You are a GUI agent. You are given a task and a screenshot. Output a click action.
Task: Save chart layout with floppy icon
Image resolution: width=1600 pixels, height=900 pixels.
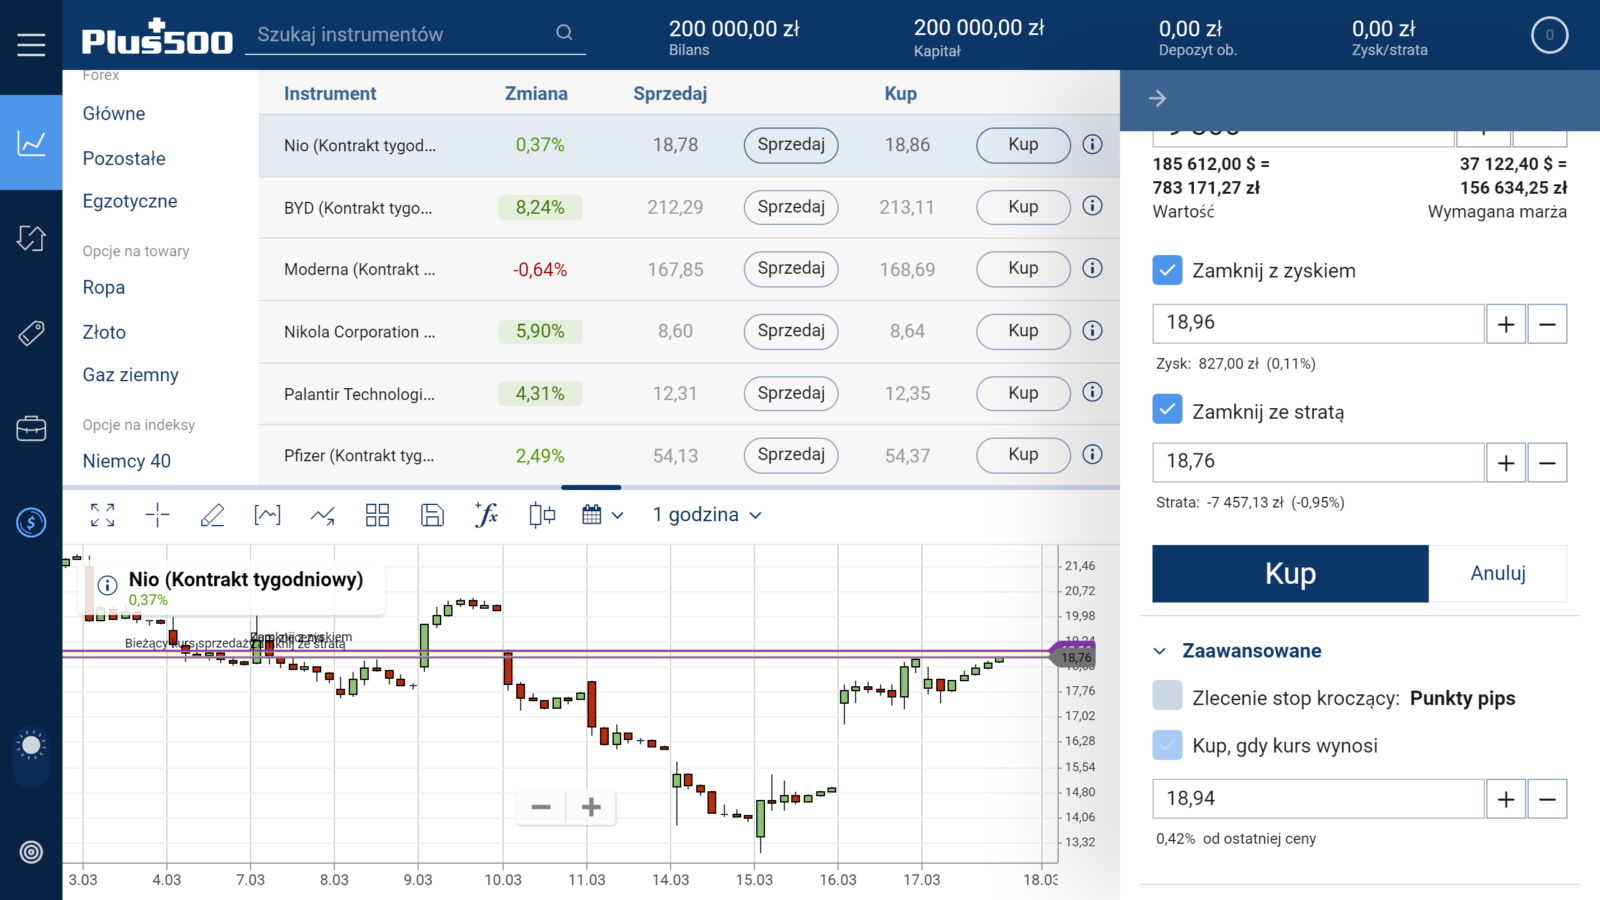[432, 515]
